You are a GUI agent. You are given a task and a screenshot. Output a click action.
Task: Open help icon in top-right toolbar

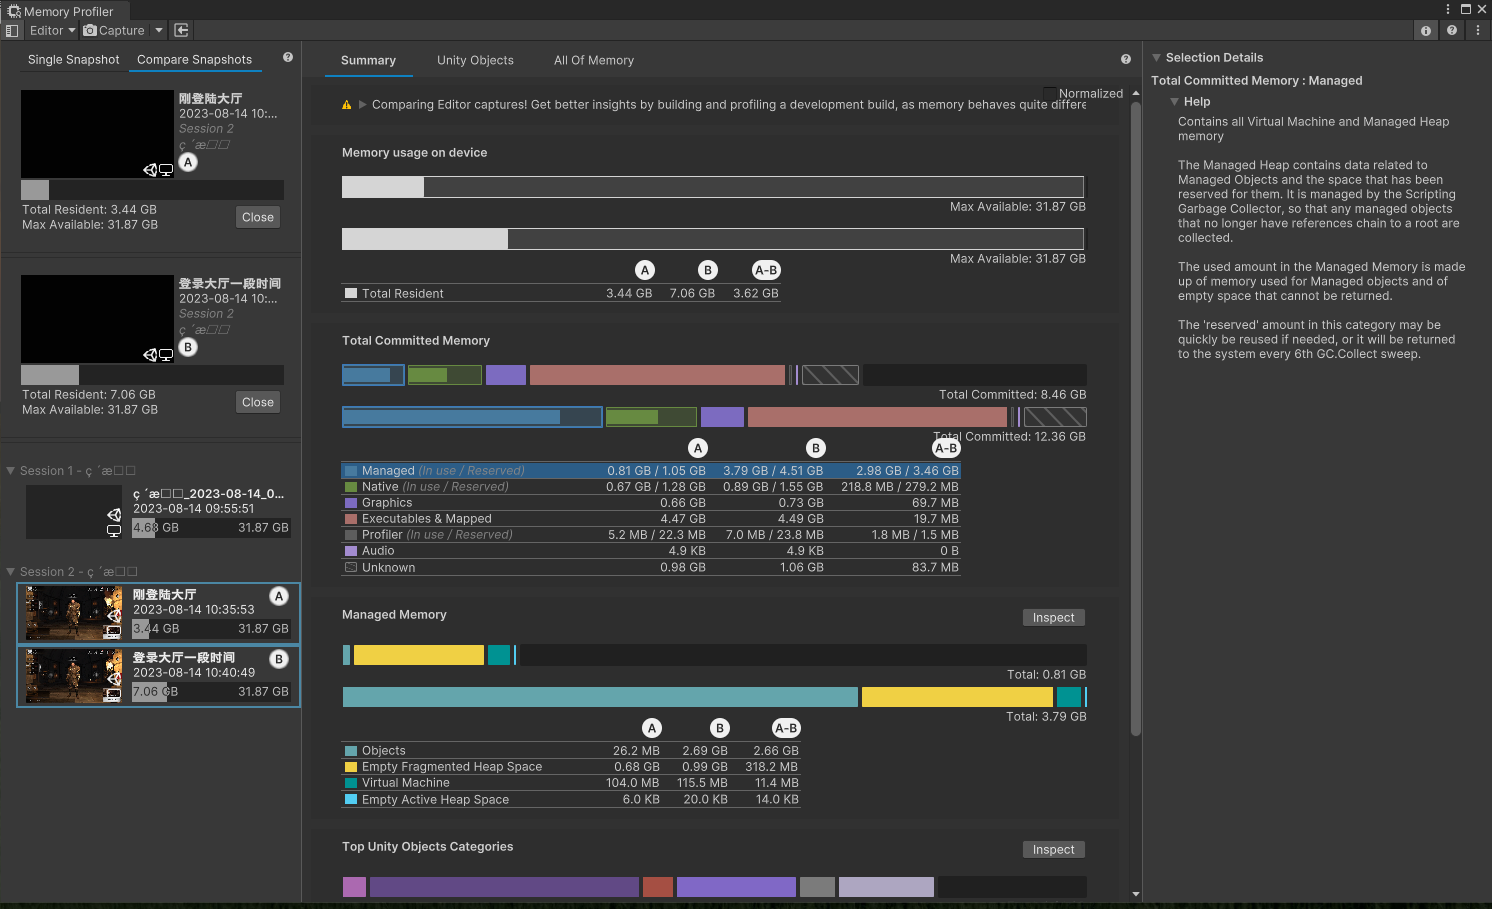[x=1452, y=31]
